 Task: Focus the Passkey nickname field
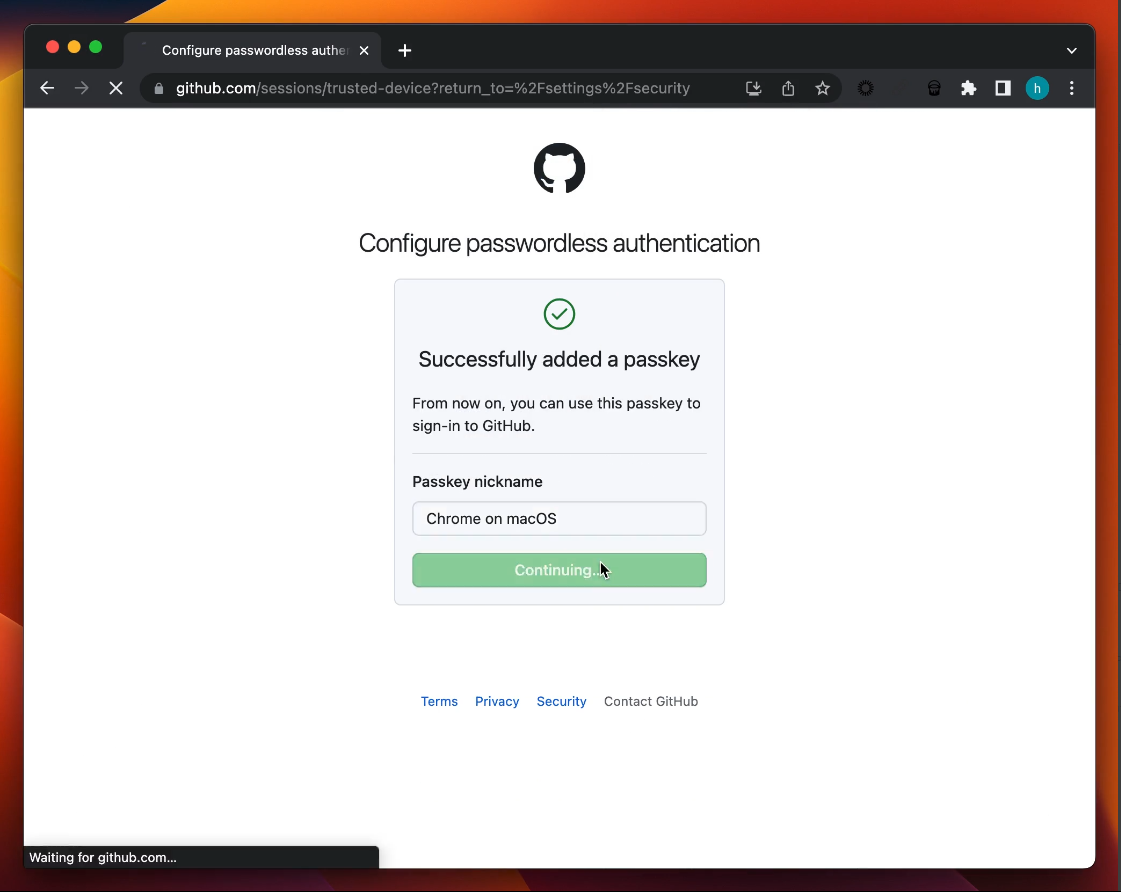[559, 518]
